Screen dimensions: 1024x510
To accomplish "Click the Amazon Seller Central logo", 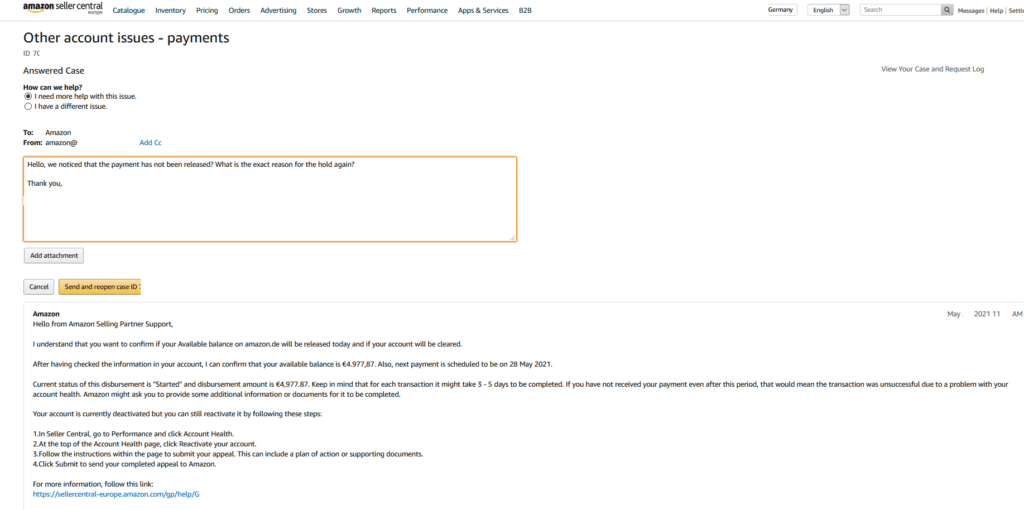I will 63,8.
